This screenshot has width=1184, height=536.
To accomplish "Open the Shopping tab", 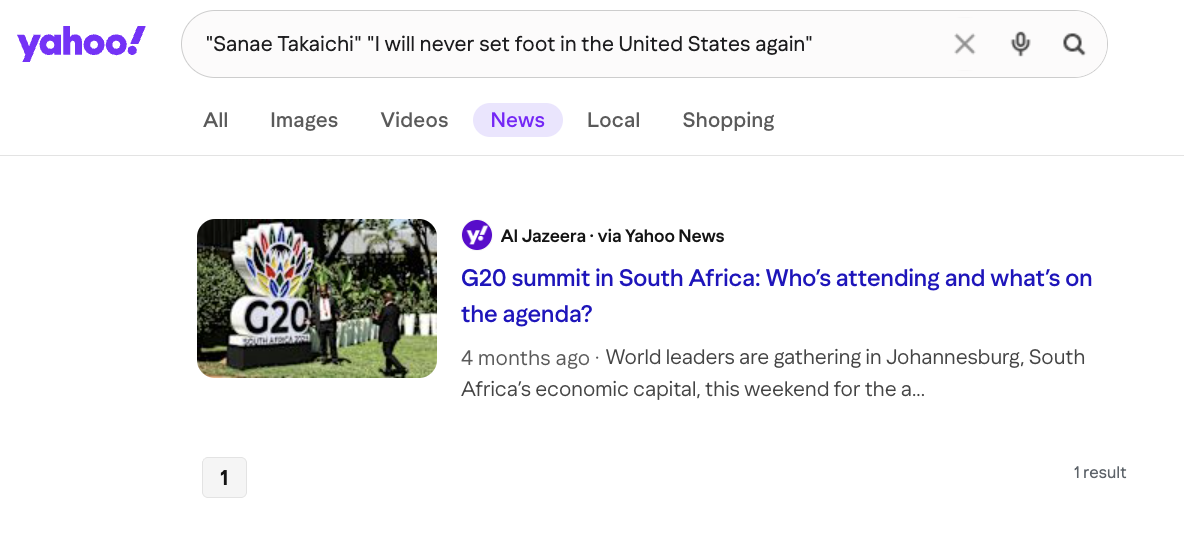I will click(728, 120).
